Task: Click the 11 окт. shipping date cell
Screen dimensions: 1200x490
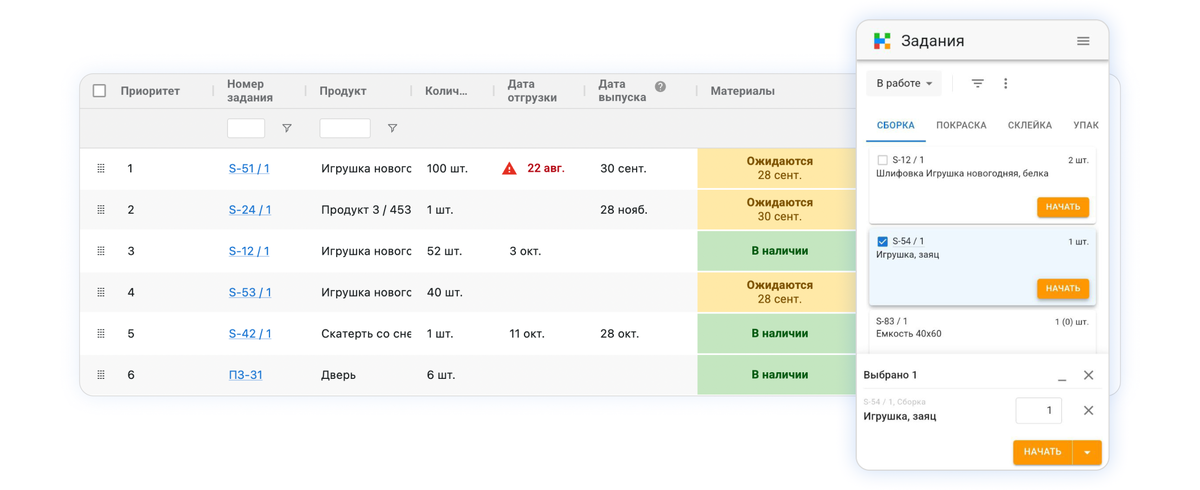Action: coord(527,334)
